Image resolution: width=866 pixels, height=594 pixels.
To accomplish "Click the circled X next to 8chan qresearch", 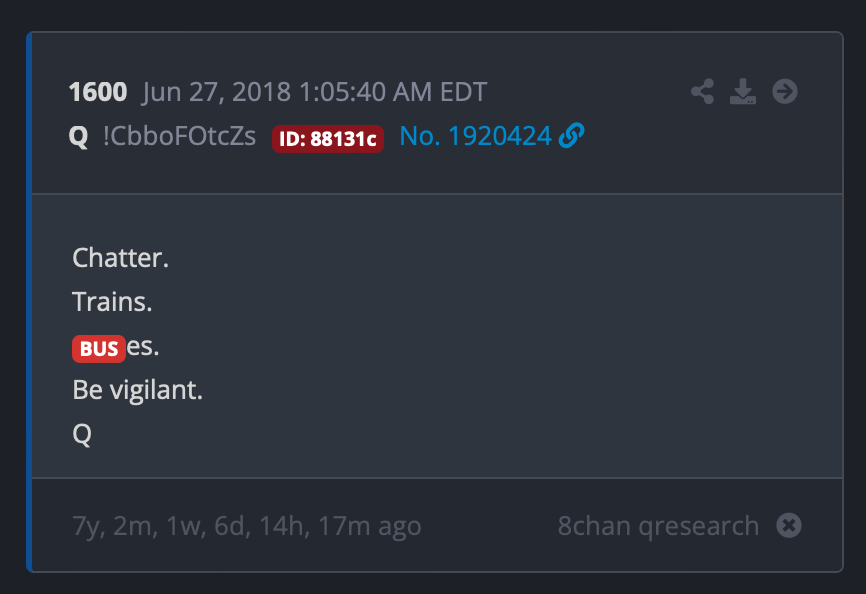I will pyautogui.click(x=789, y=525).
